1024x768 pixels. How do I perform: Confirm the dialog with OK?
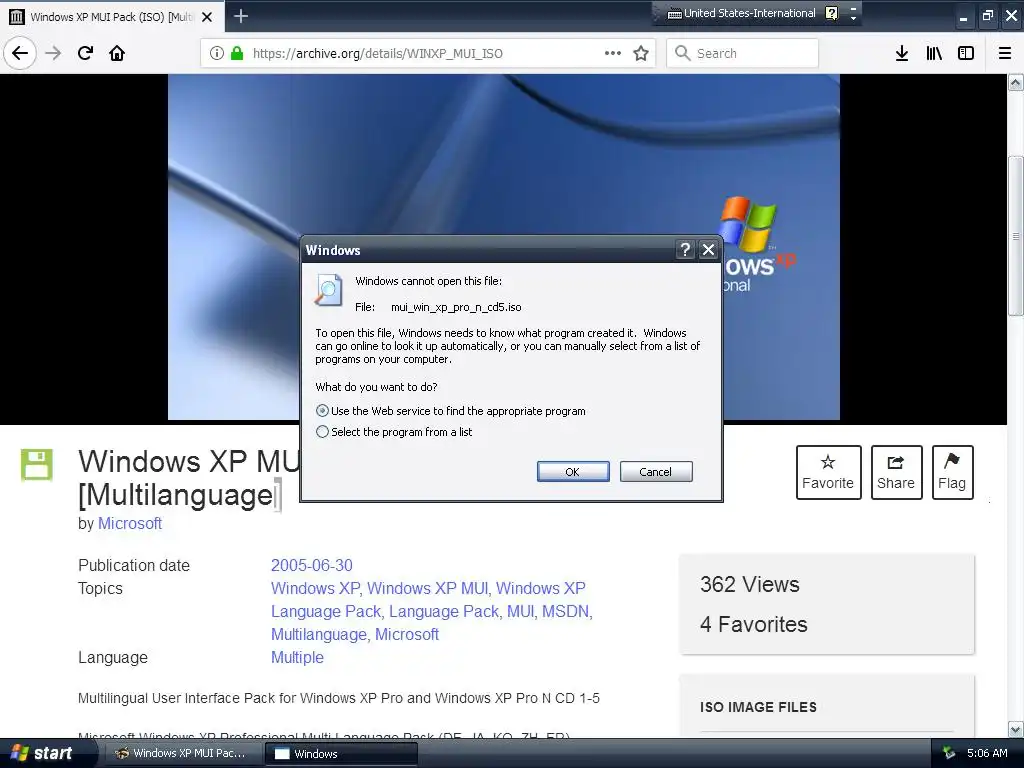pyautogui.click(x=573, y=472)
